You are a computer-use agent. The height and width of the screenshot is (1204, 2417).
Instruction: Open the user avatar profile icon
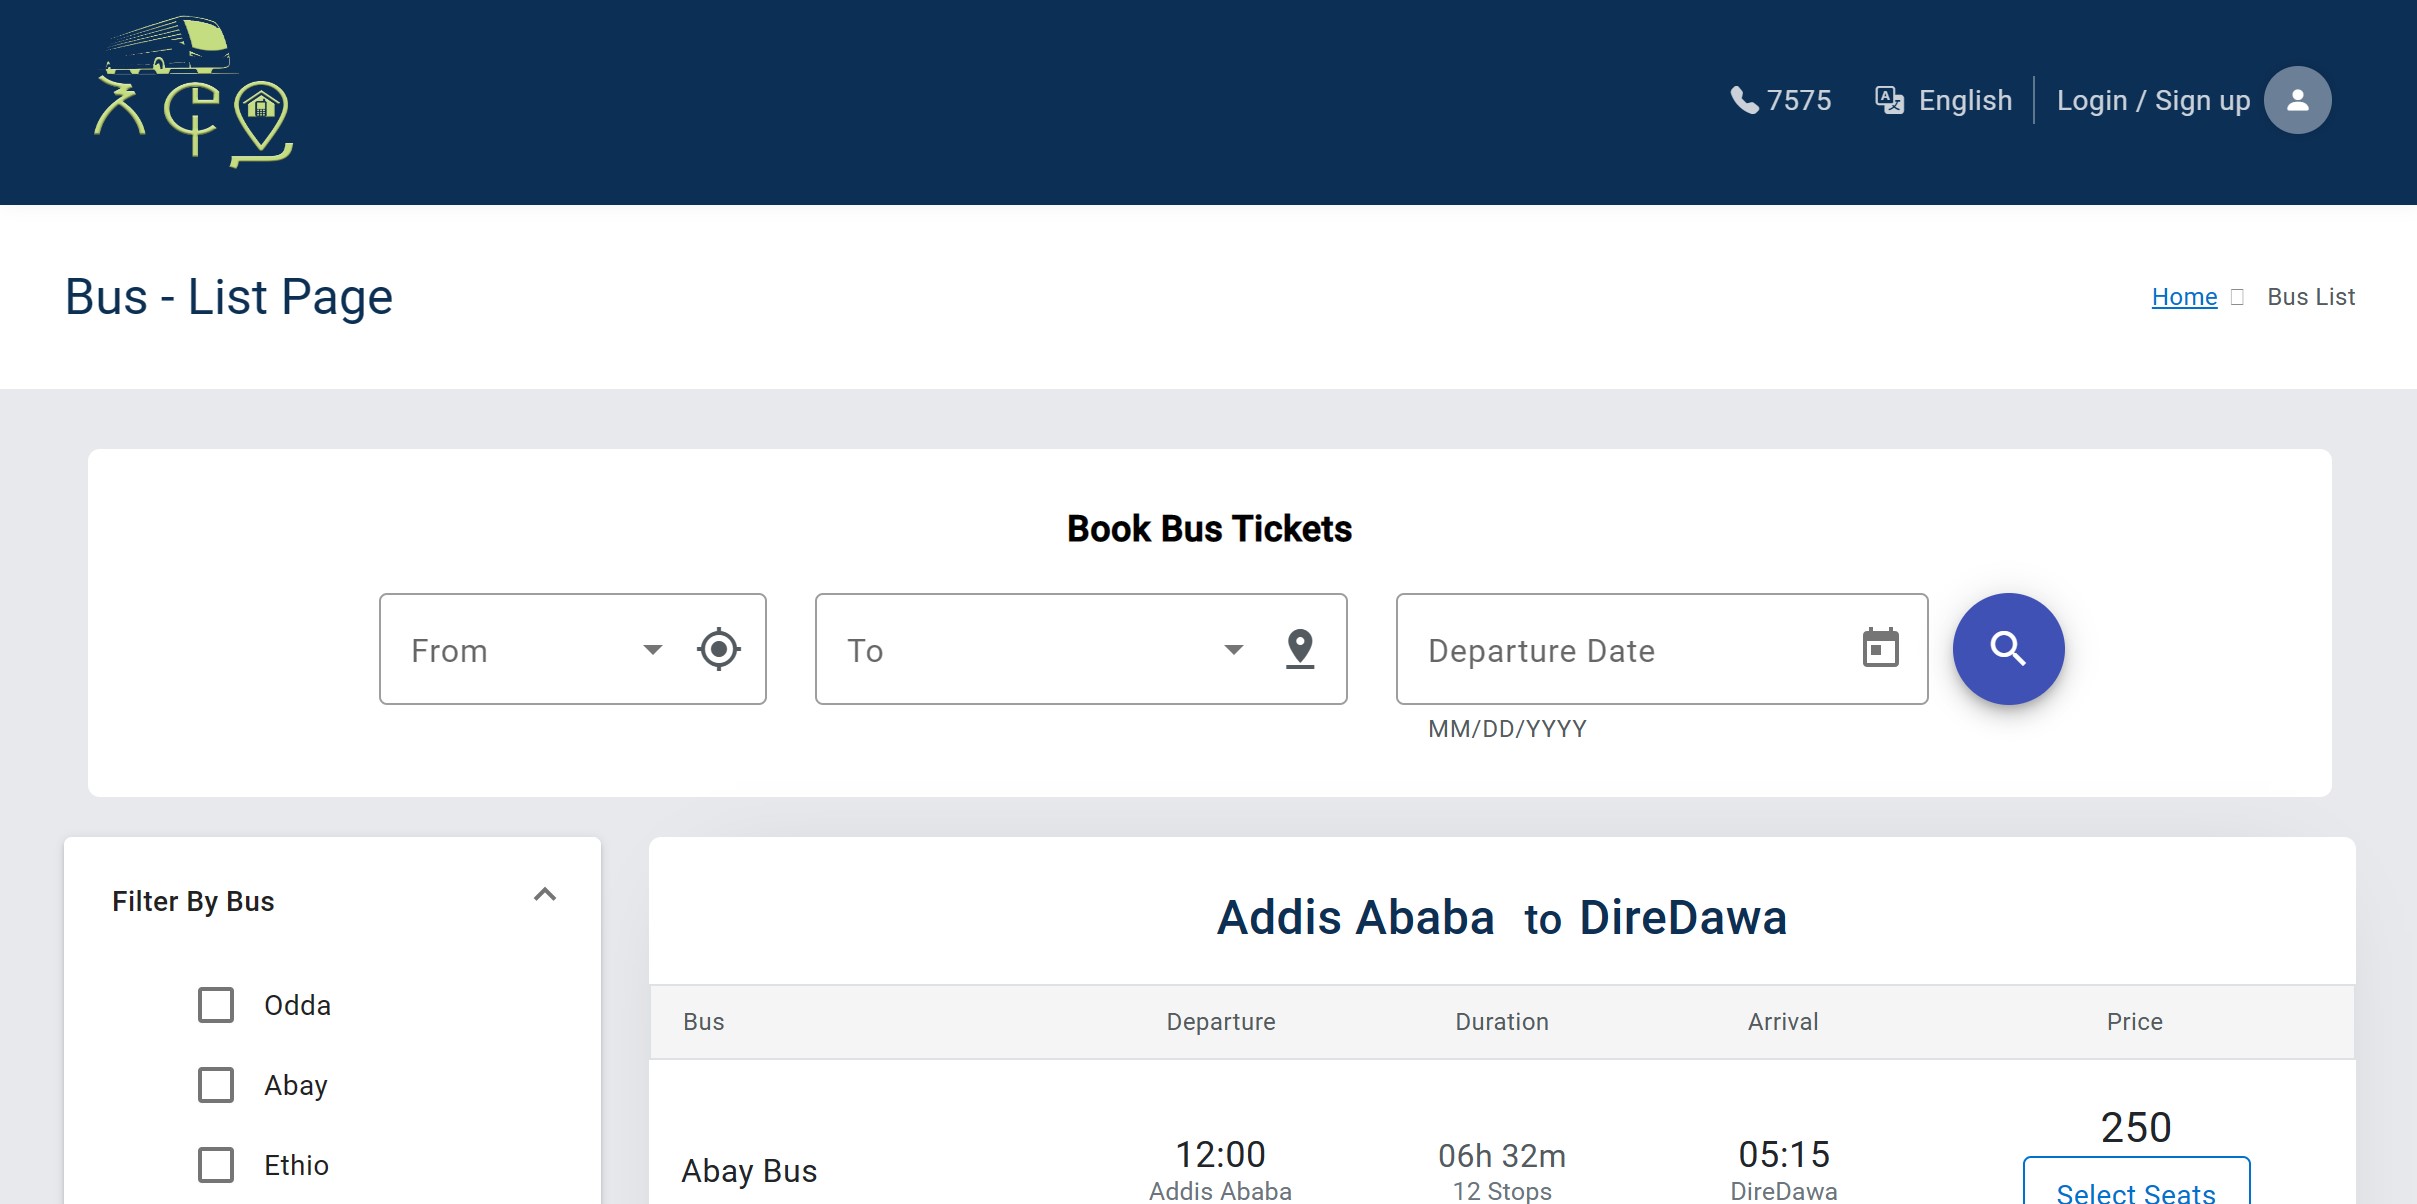(x=2297, y=100)
